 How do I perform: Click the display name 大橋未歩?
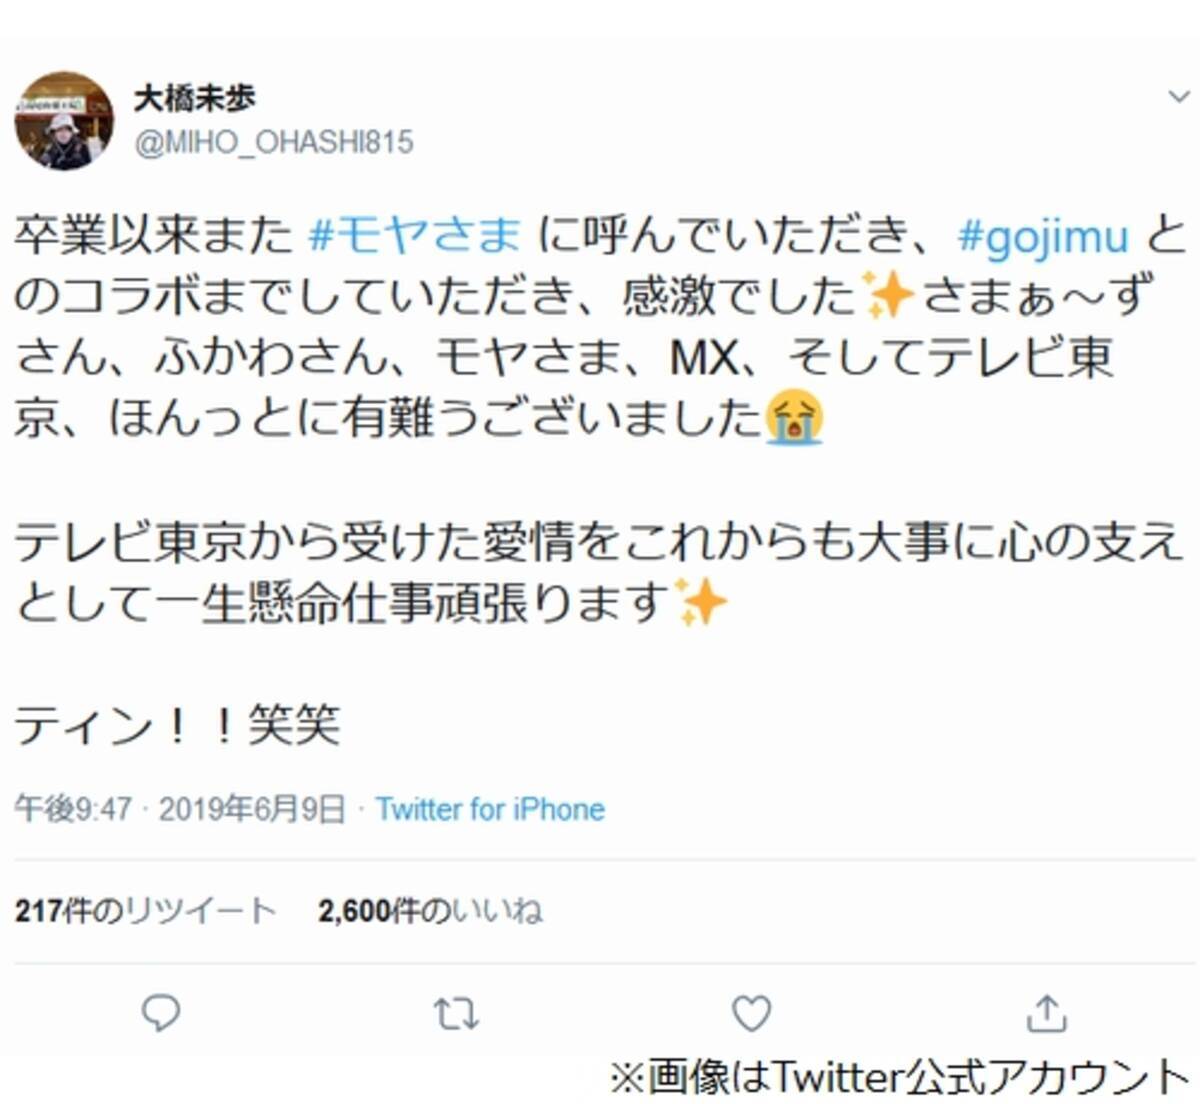point(195,98)
